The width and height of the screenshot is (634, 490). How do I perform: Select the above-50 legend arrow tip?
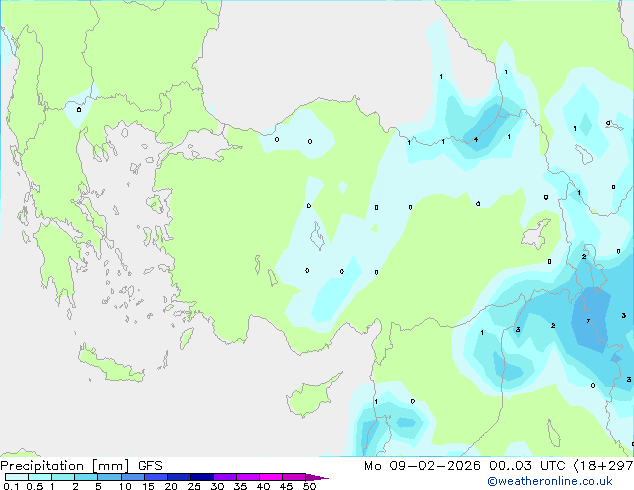click(317, 477)
